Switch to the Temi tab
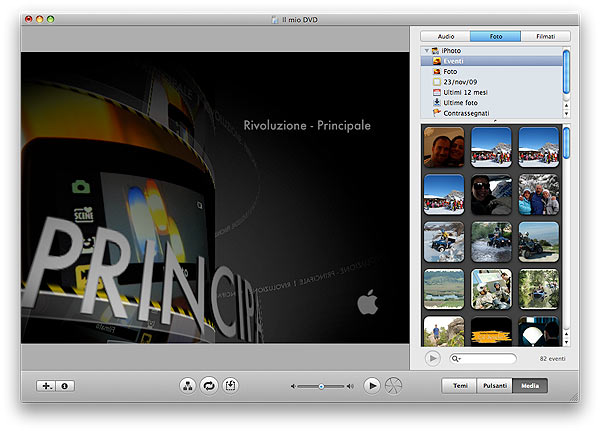Image resolution: width=600 pixels, height=431 pixels. pos(460,386)
